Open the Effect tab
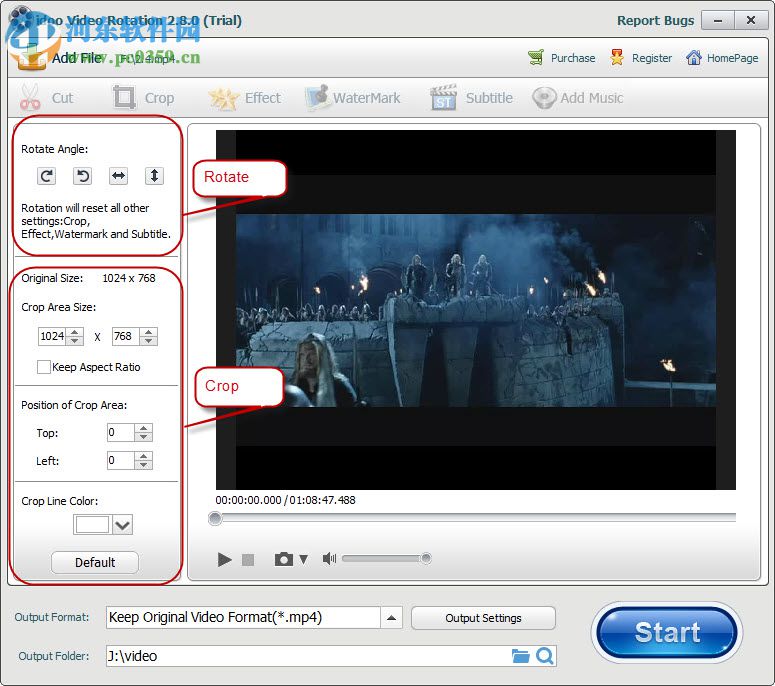This screenshot has width=775, height=686. (x=245, y=98)
